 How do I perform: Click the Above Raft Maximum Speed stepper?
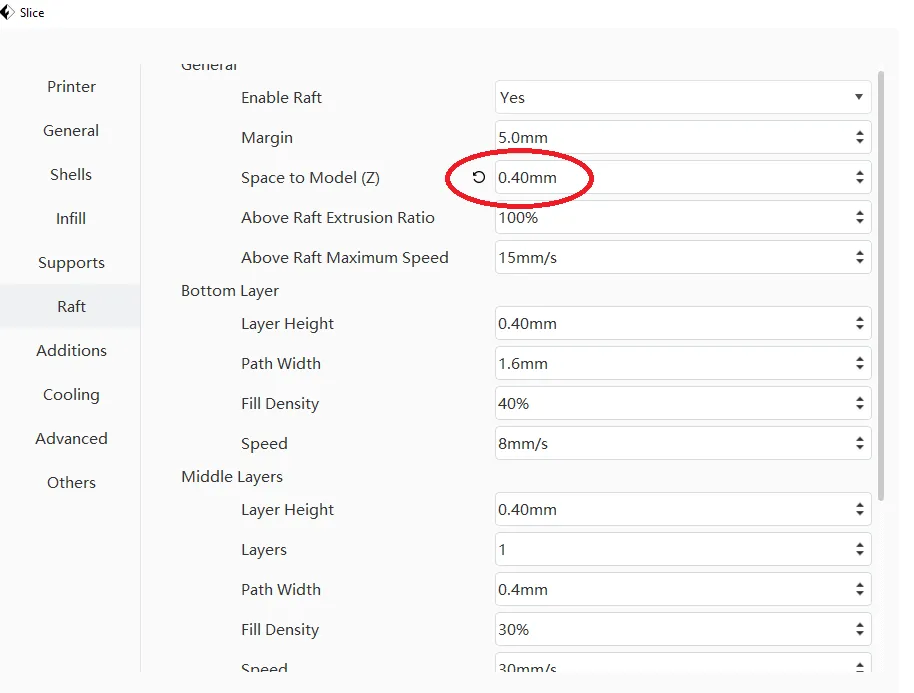(x=860, y=257)
